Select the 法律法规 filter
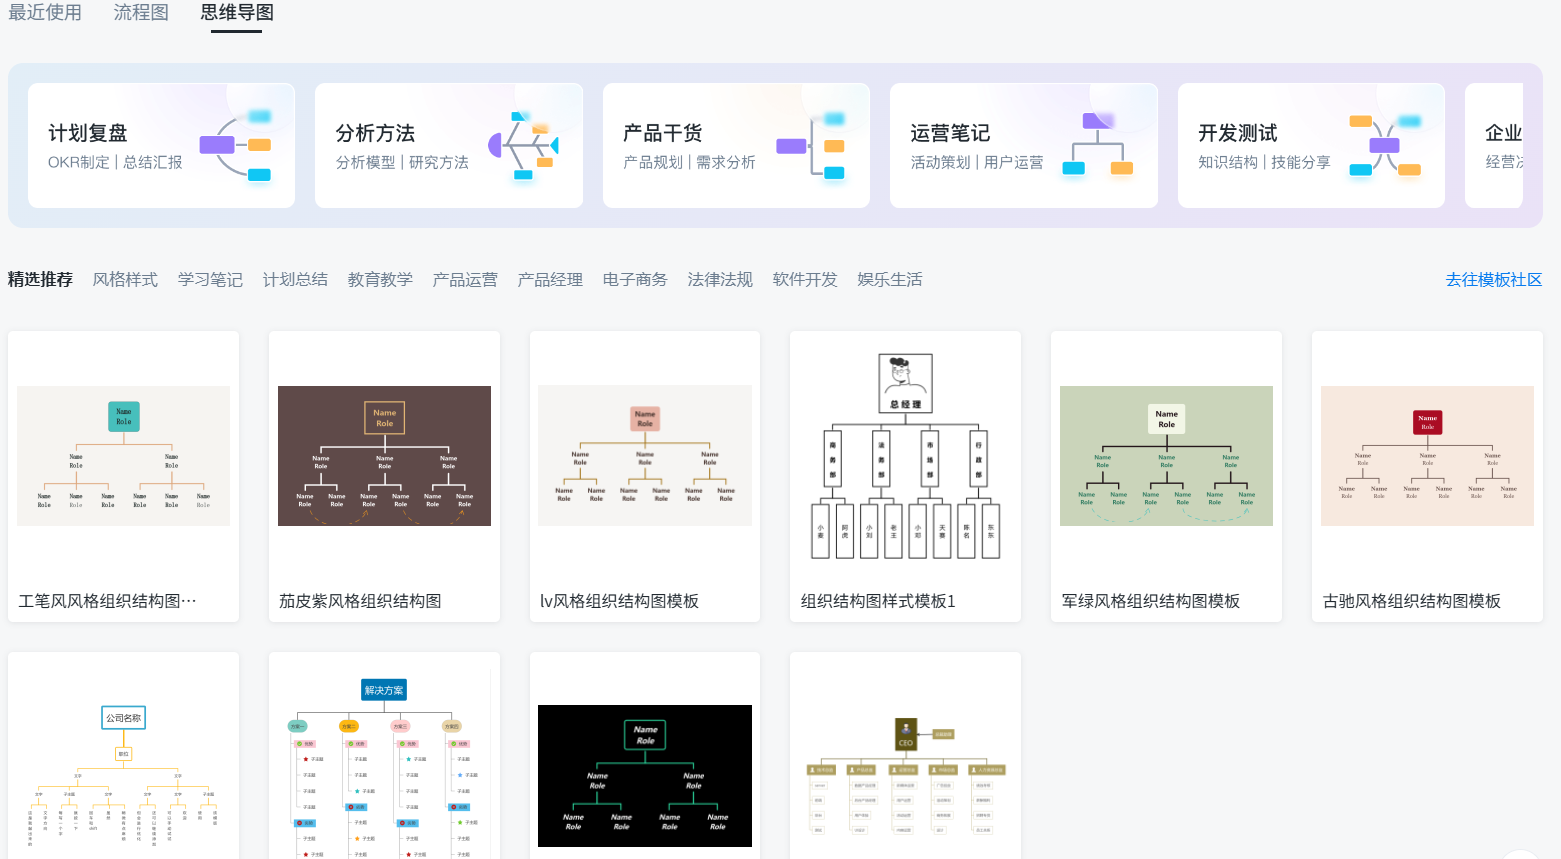1561x859 pixels. 720,280
